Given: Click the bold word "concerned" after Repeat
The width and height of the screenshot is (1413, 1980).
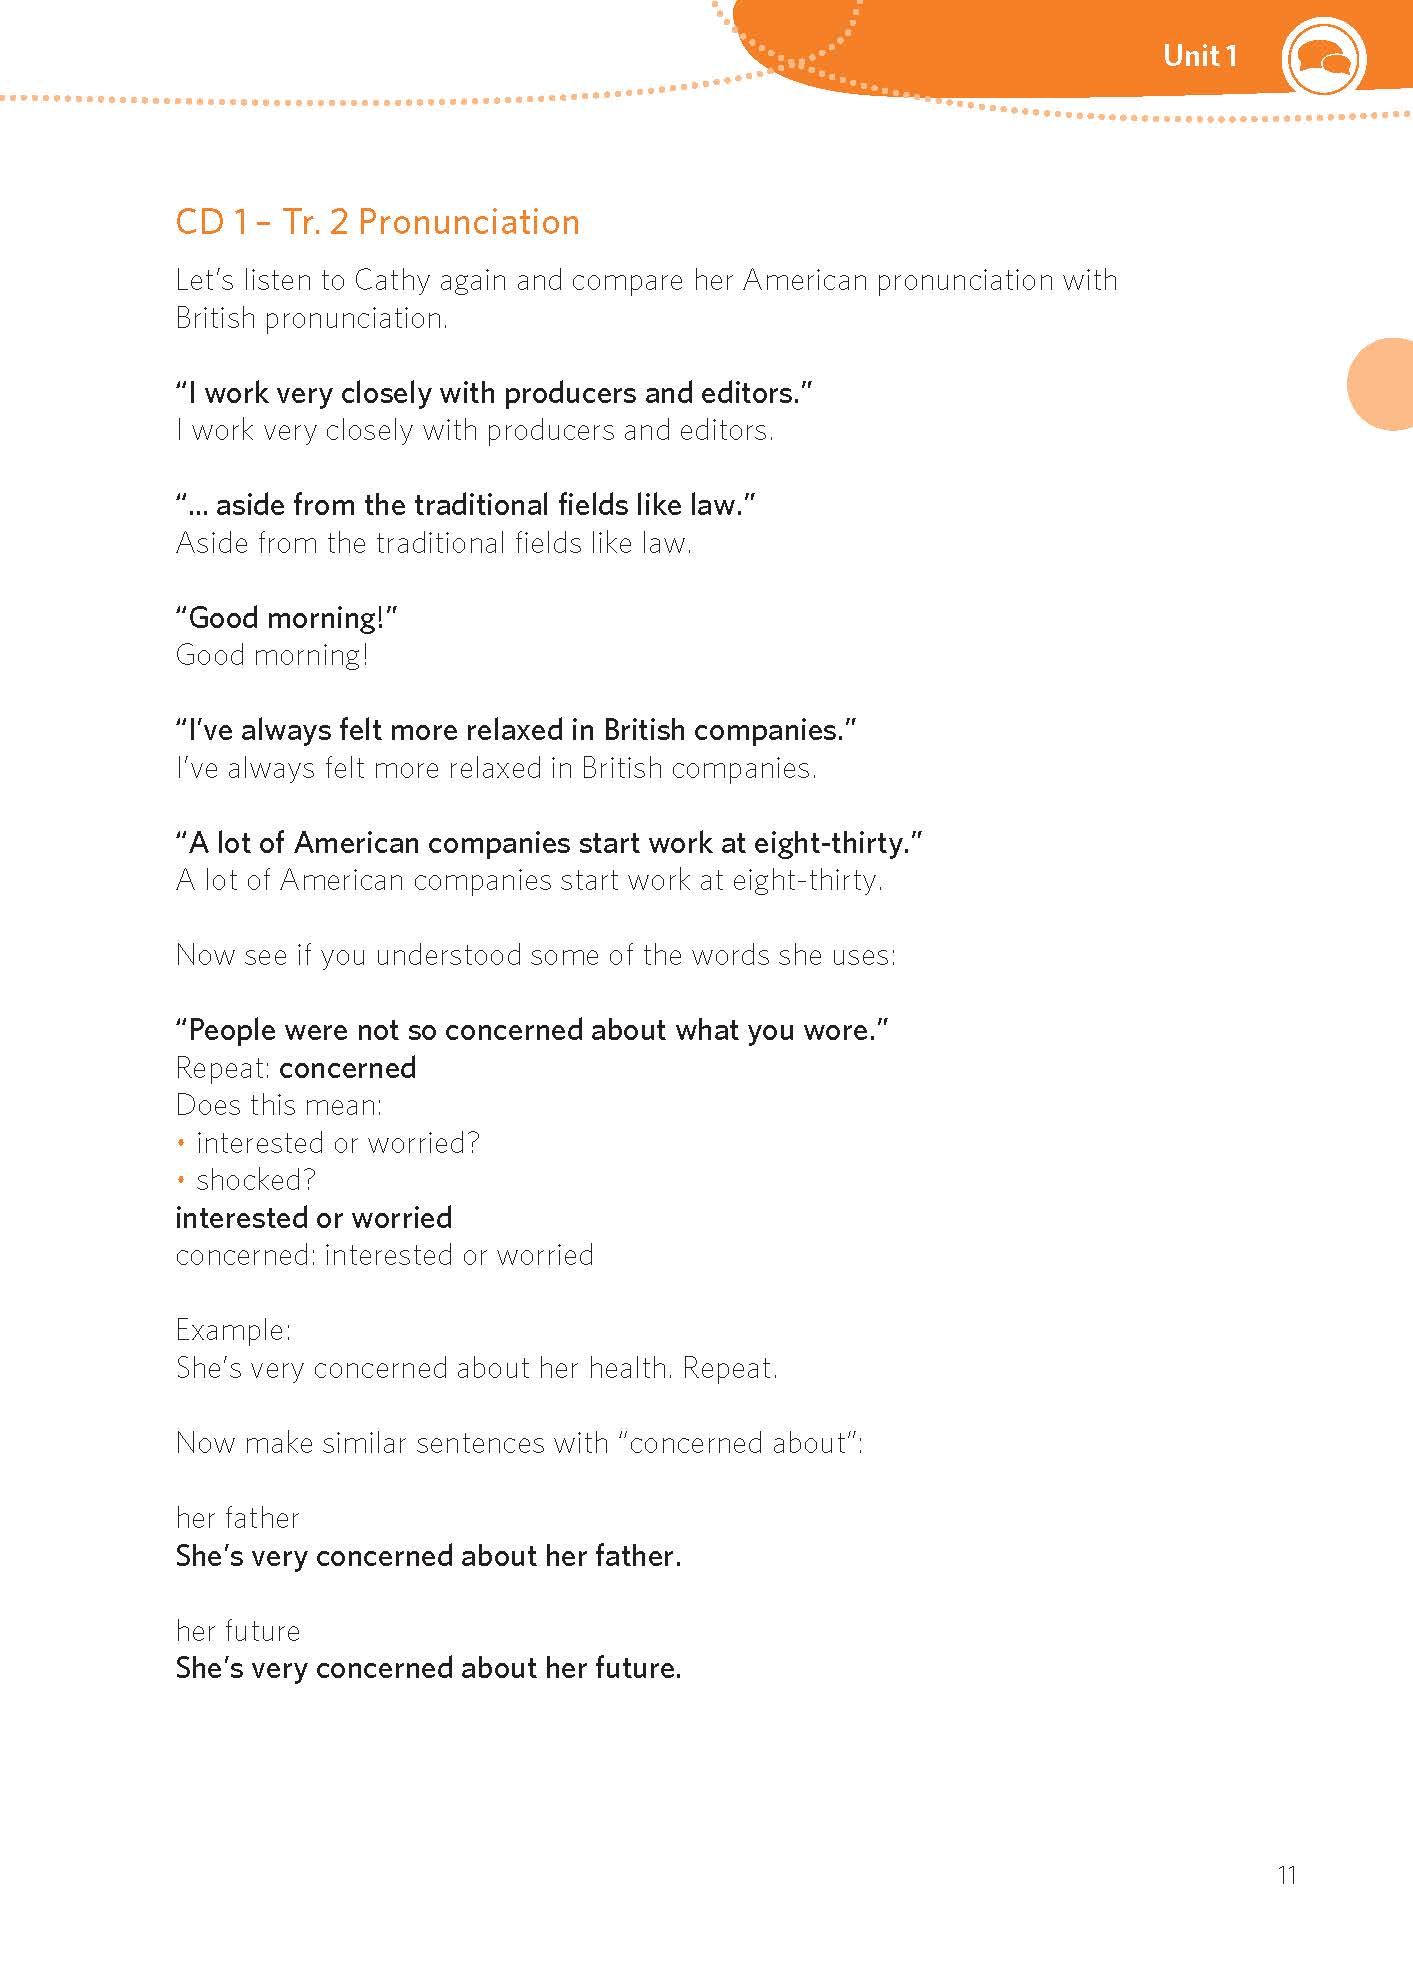Looking at the screenshot, I should pyautogui.click(x=347, y=1068).
